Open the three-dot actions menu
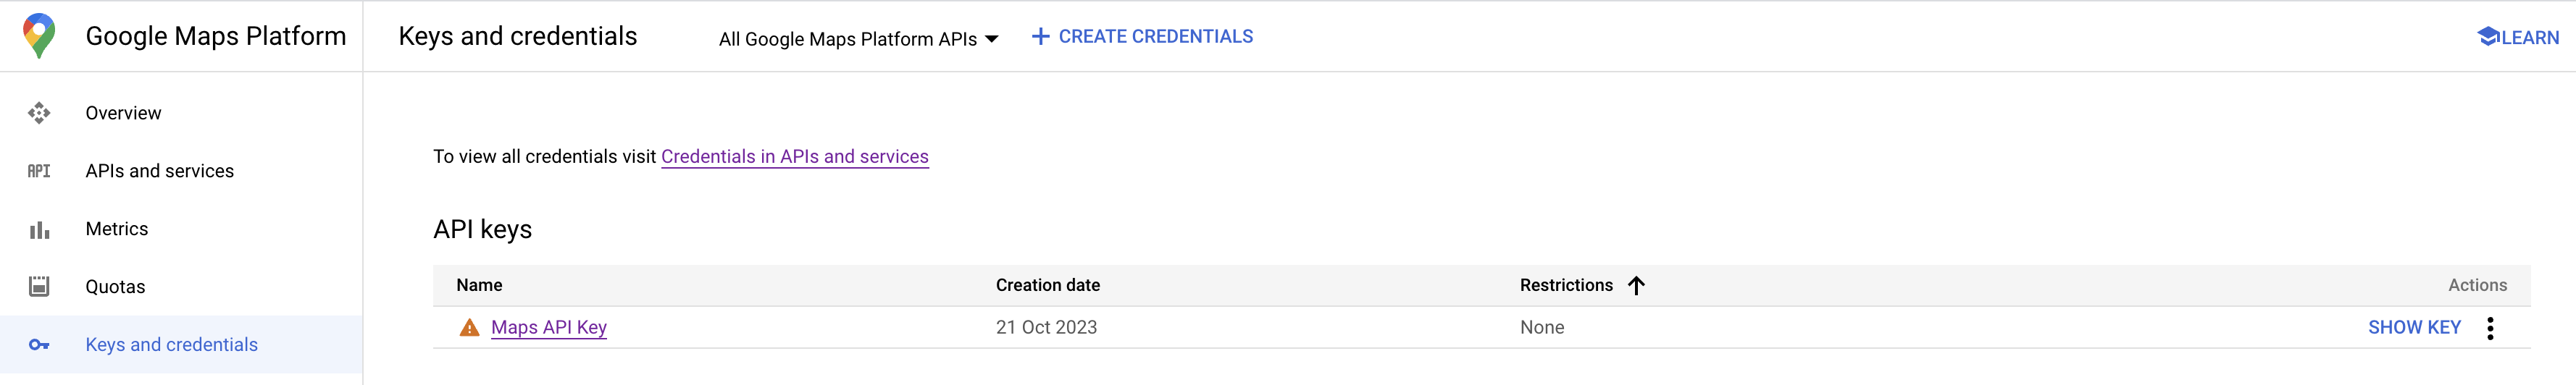Viewport: 2576px width, 385px height. point(2490,328)
